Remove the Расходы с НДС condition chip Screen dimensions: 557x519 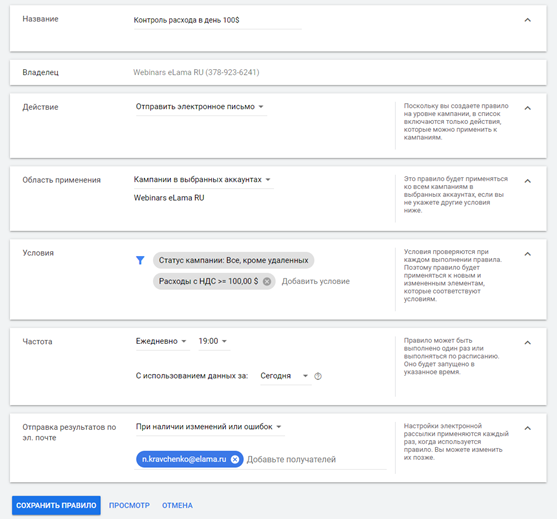coord(267,281)
